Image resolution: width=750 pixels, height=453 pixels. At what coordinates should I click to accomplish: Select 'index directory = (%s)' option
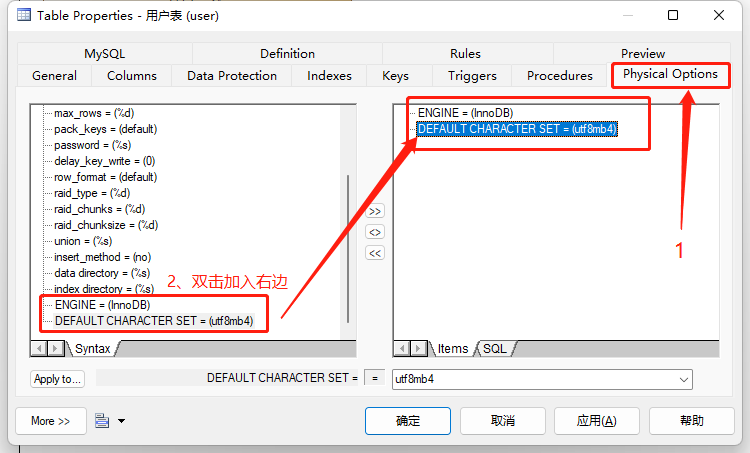(104, 289)
